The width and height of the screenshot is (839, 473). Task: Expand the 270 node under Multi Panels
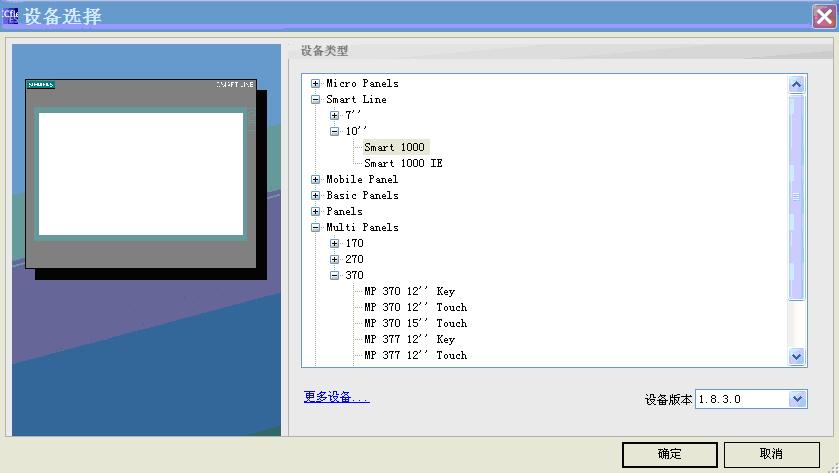point(334,260)
